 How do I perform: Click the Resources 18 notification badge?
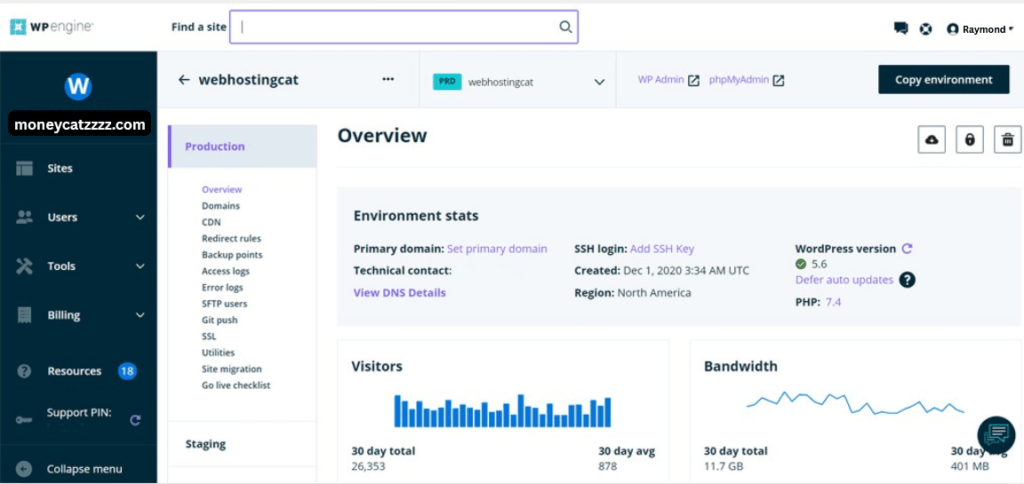pos(127,371)
